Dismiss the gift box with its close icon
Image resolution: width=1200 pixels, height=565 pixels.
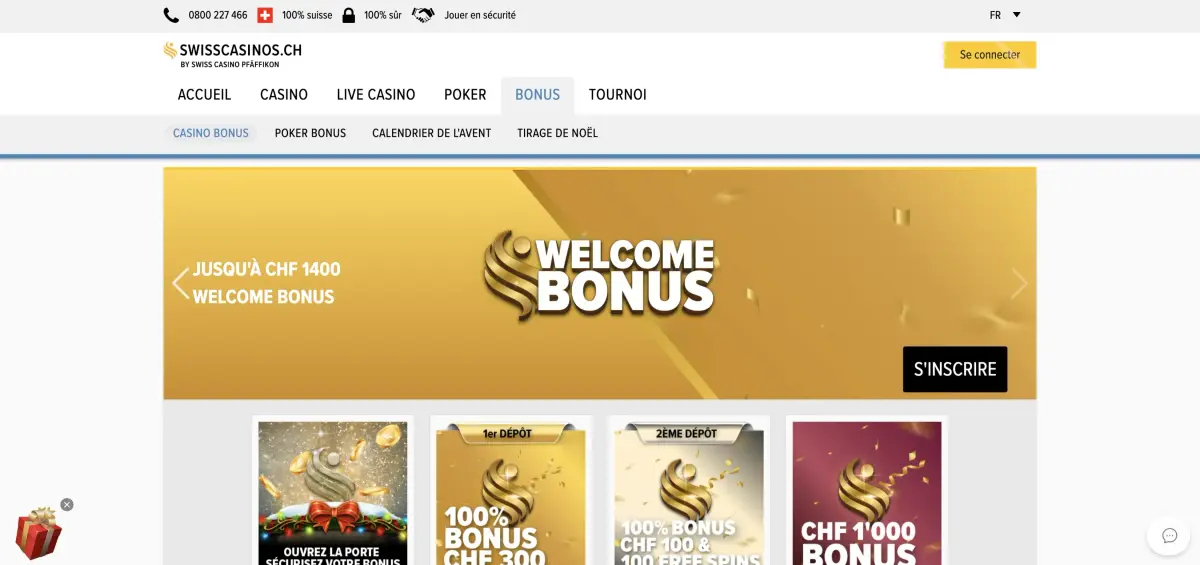pos(67,505)
